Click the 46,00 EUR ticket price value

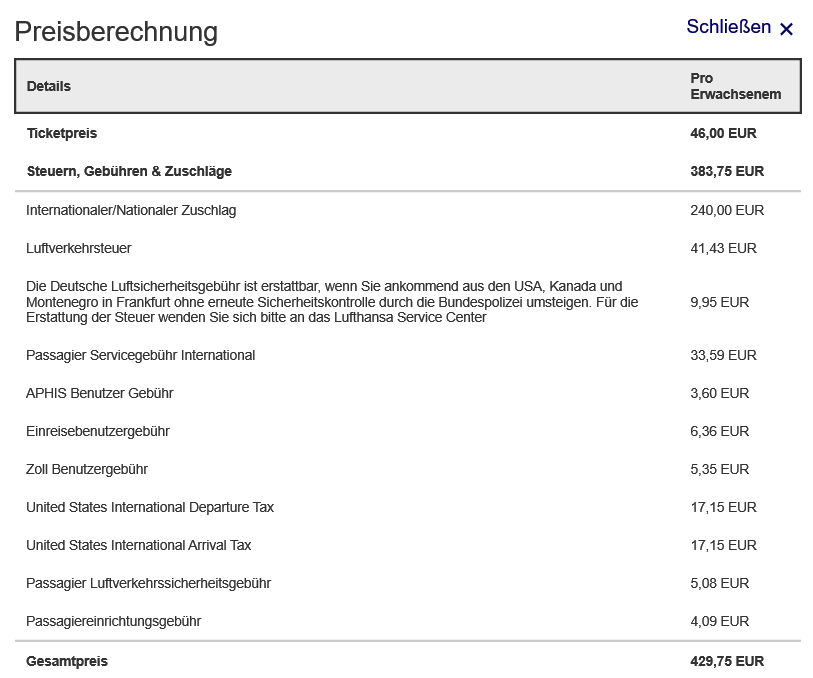pos(723,133)
